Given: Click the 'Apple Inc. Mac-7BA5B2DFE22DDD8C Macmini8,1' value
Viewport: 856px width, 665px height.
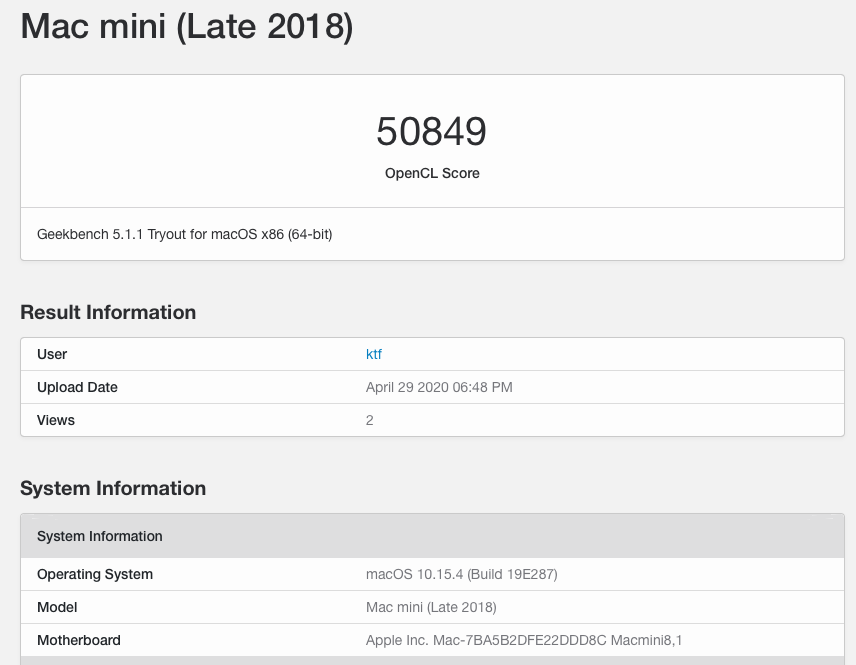Looking at the screenshot, I should [524, 640].
